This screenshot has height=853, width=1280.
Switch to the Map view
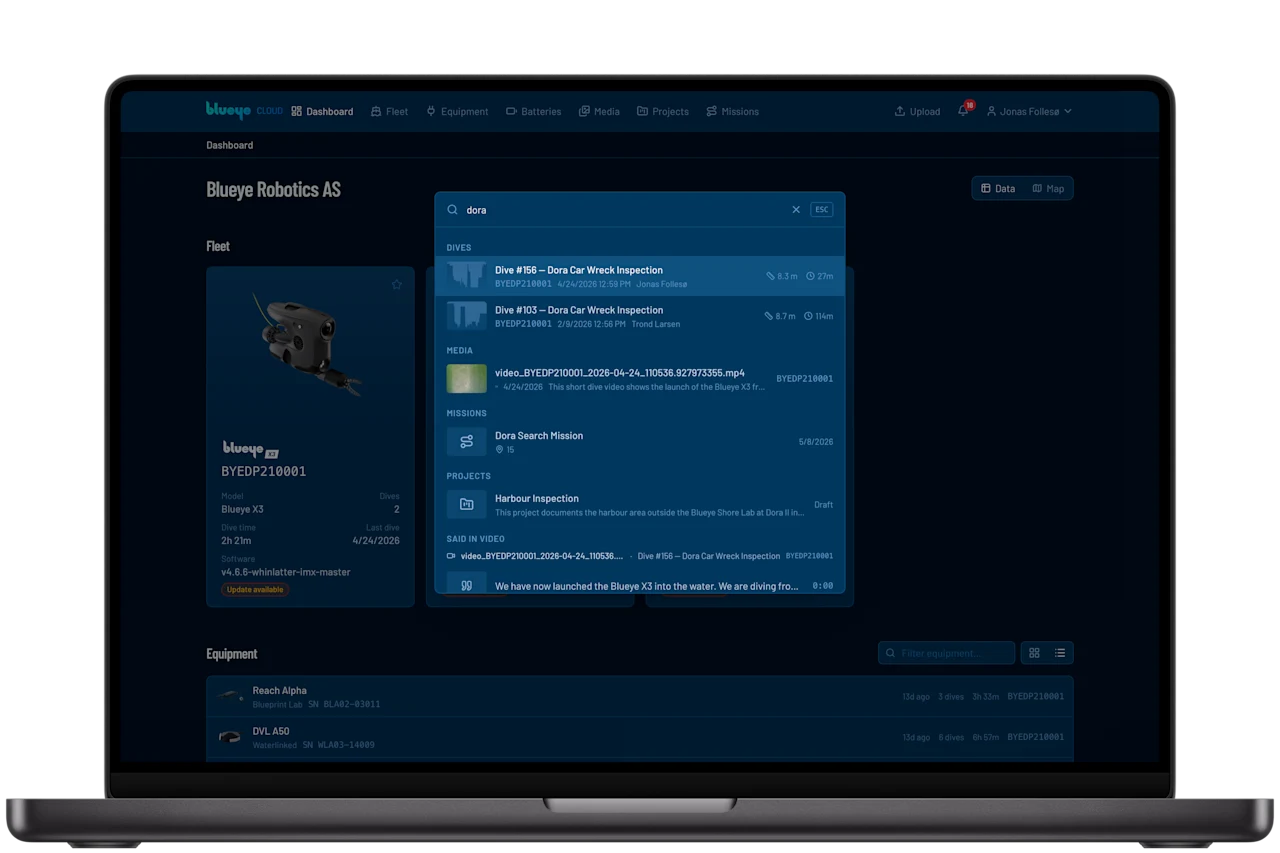[1048, 188]
